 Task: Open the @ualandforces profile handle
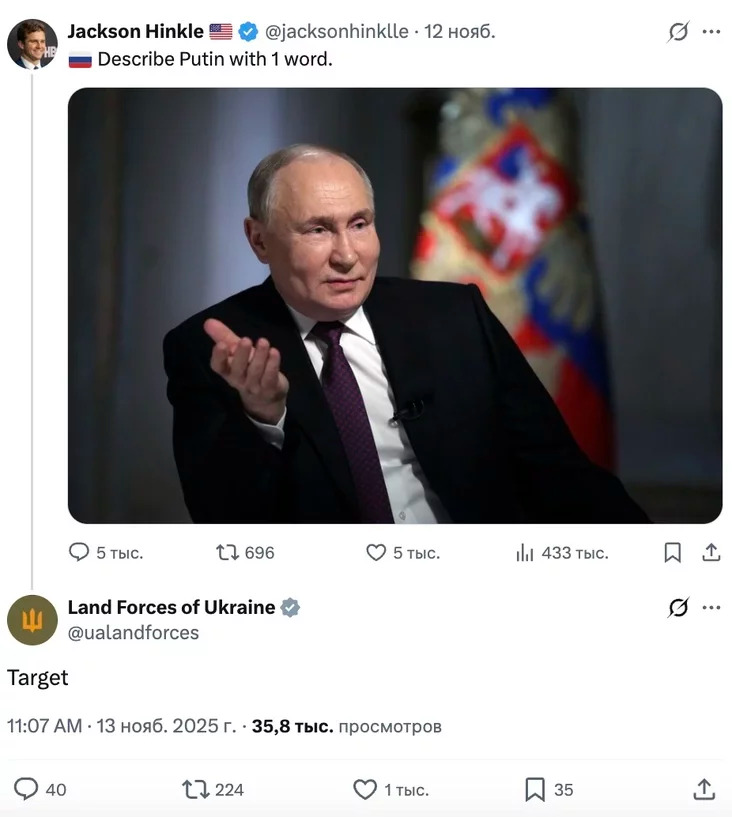(133, 633)
